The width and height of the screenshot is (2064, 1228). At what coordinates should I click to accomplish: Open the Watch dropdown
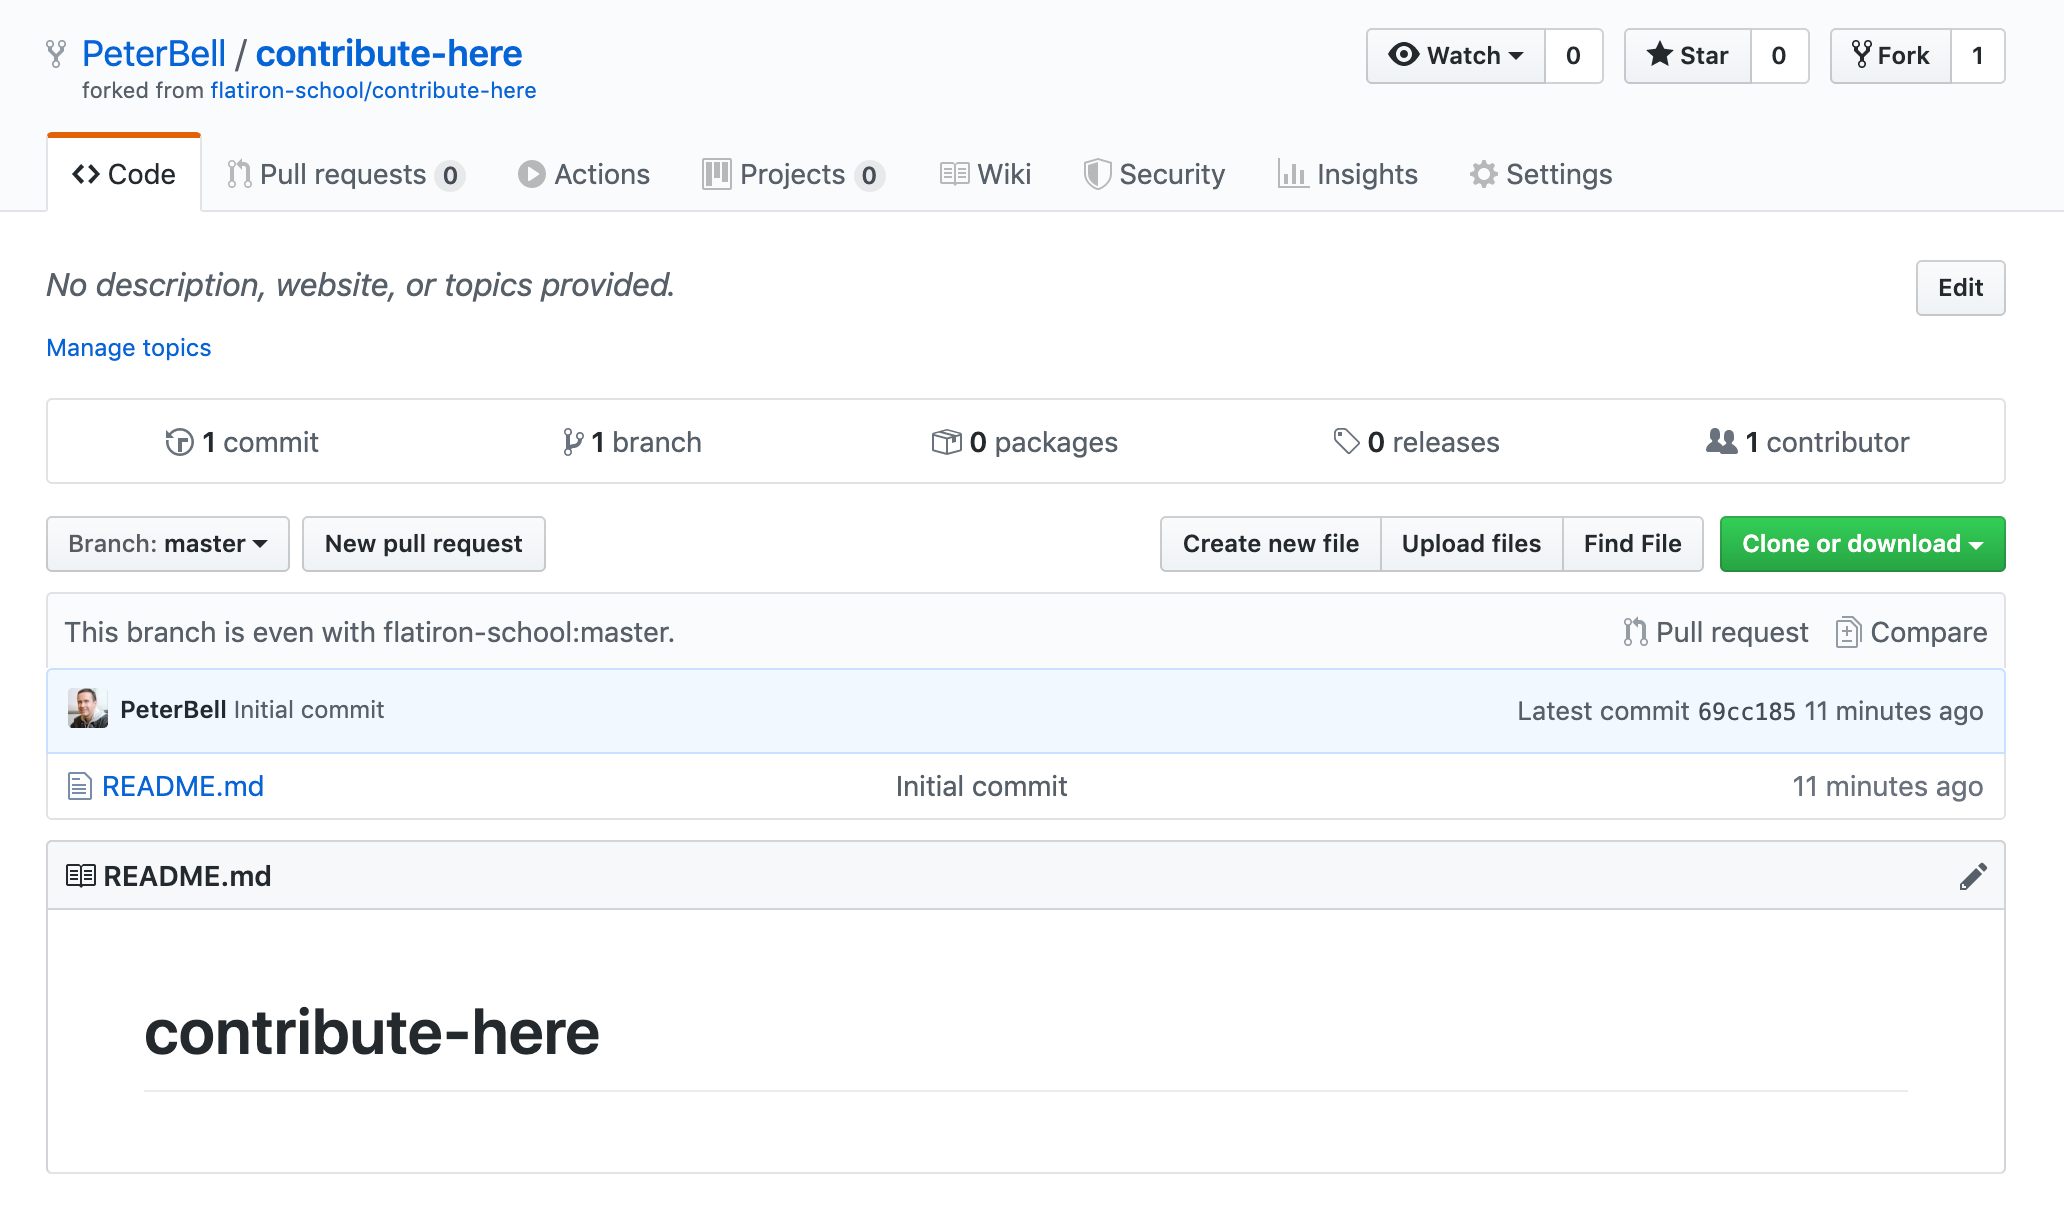pos(1456,56)
